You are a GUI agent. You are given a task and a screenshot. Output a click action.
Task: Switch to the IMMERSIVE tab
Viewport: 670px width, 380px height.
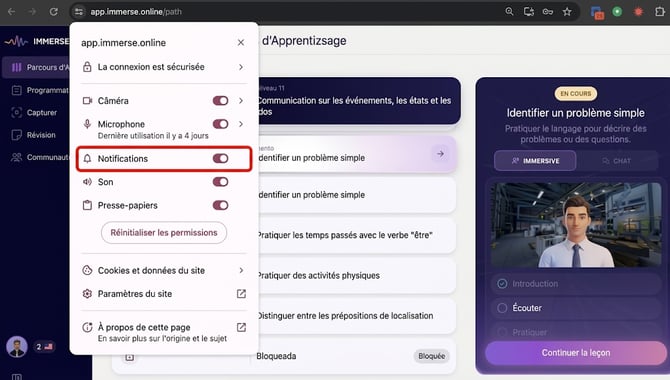pyautogui.click(x=535, y=161)
